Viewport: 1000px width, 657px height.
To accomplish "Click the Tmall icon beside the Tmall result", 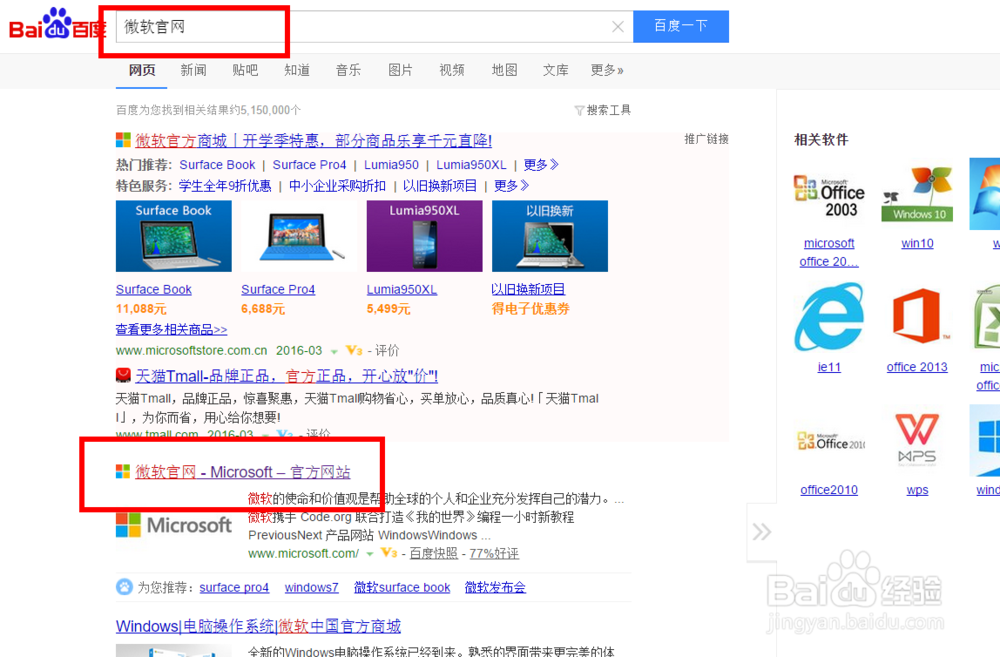I will point(123,375).
